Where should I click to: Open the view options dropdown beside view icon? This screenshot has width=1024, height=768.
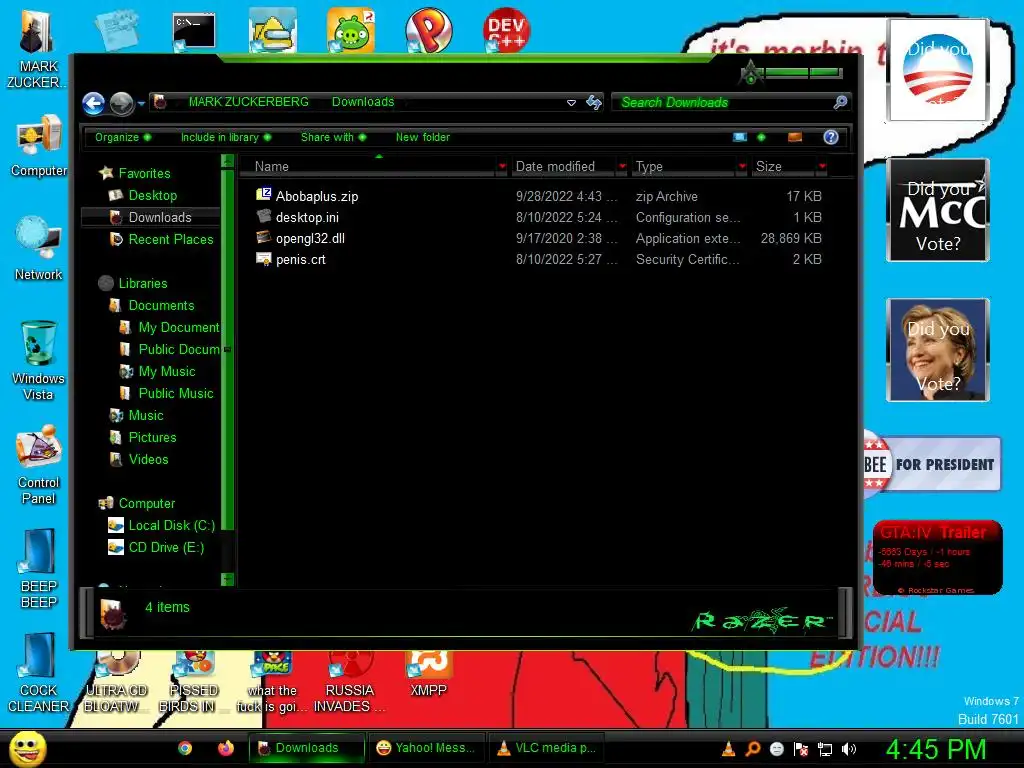pyautogui.click(x=761, y=137)
